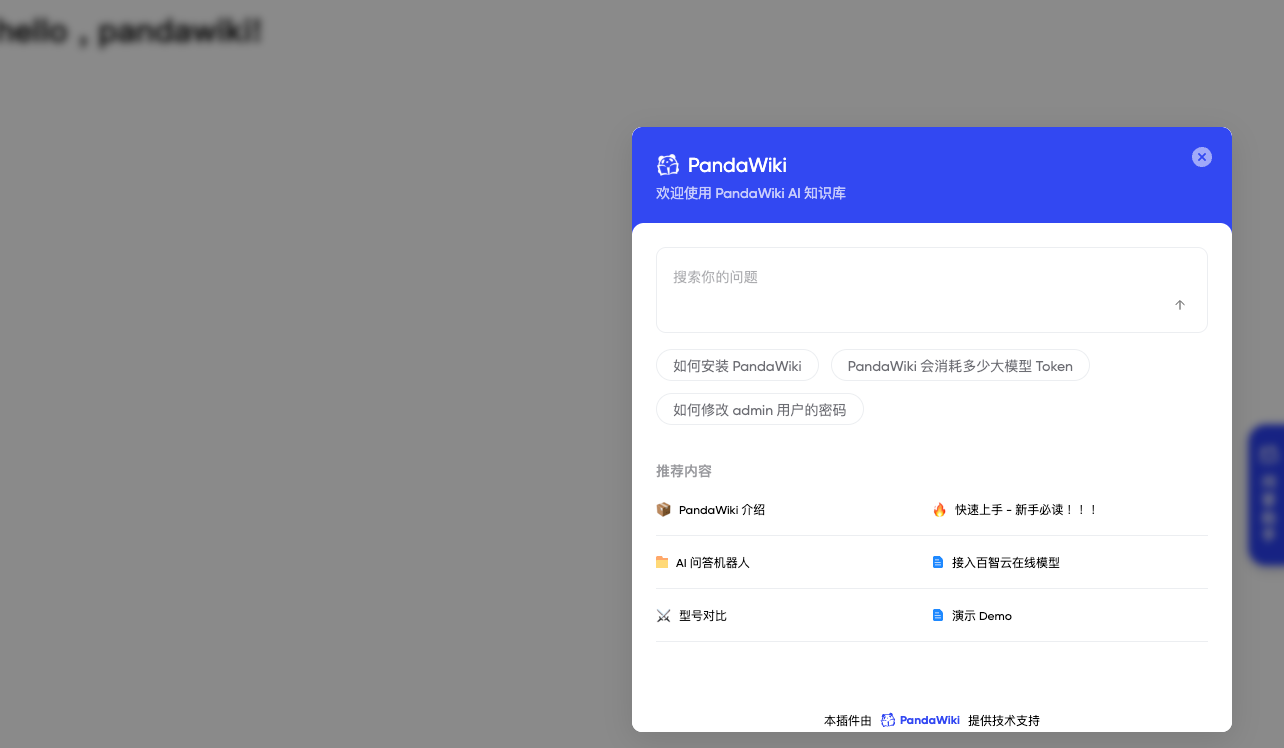This screenshot has height=748, width=1284.
Task: Click the upward send arrow in the search box
Action: (1180, 305)
